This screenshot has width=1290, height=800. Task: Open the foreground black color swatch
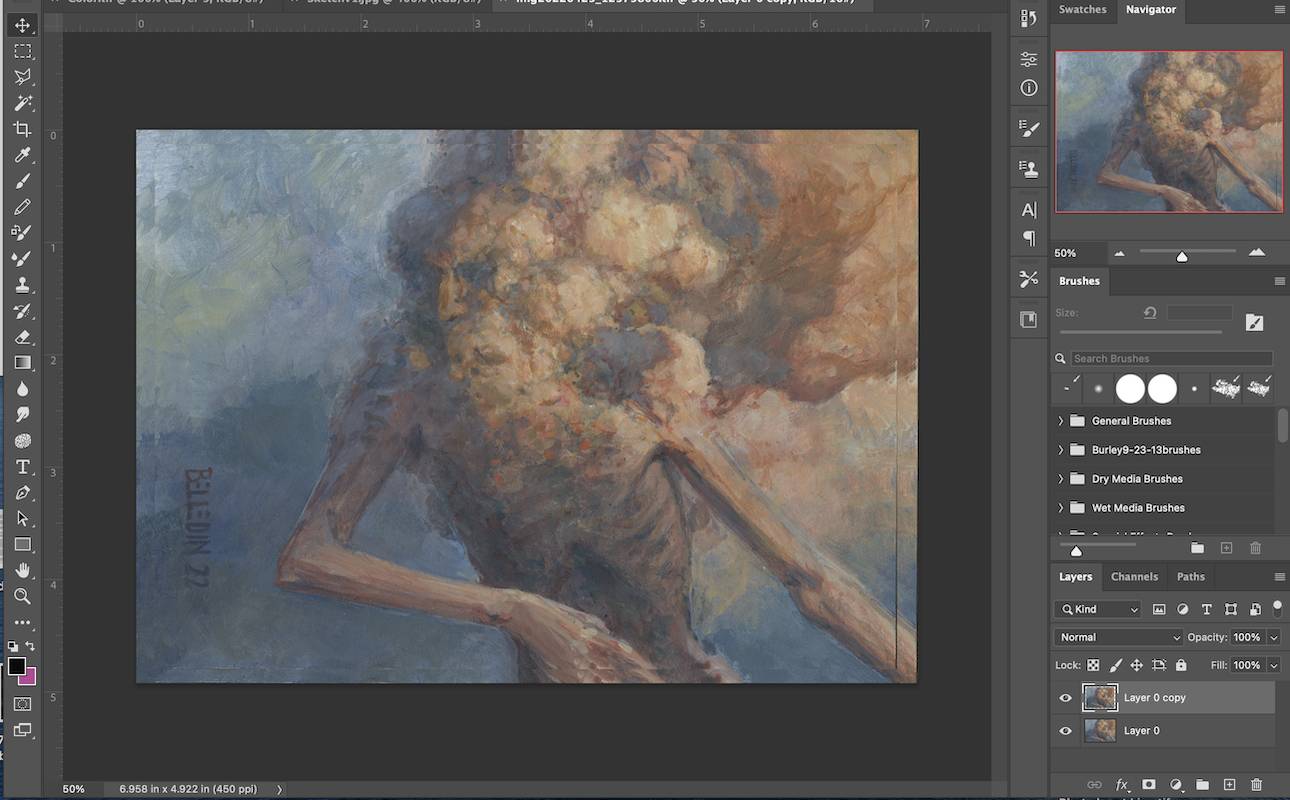click(16, 666)
